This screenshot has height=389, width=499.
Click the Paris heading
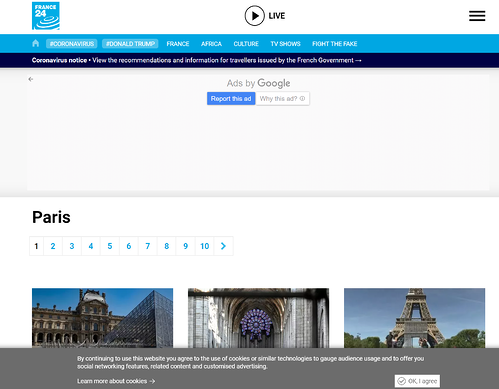coord(51,217)
